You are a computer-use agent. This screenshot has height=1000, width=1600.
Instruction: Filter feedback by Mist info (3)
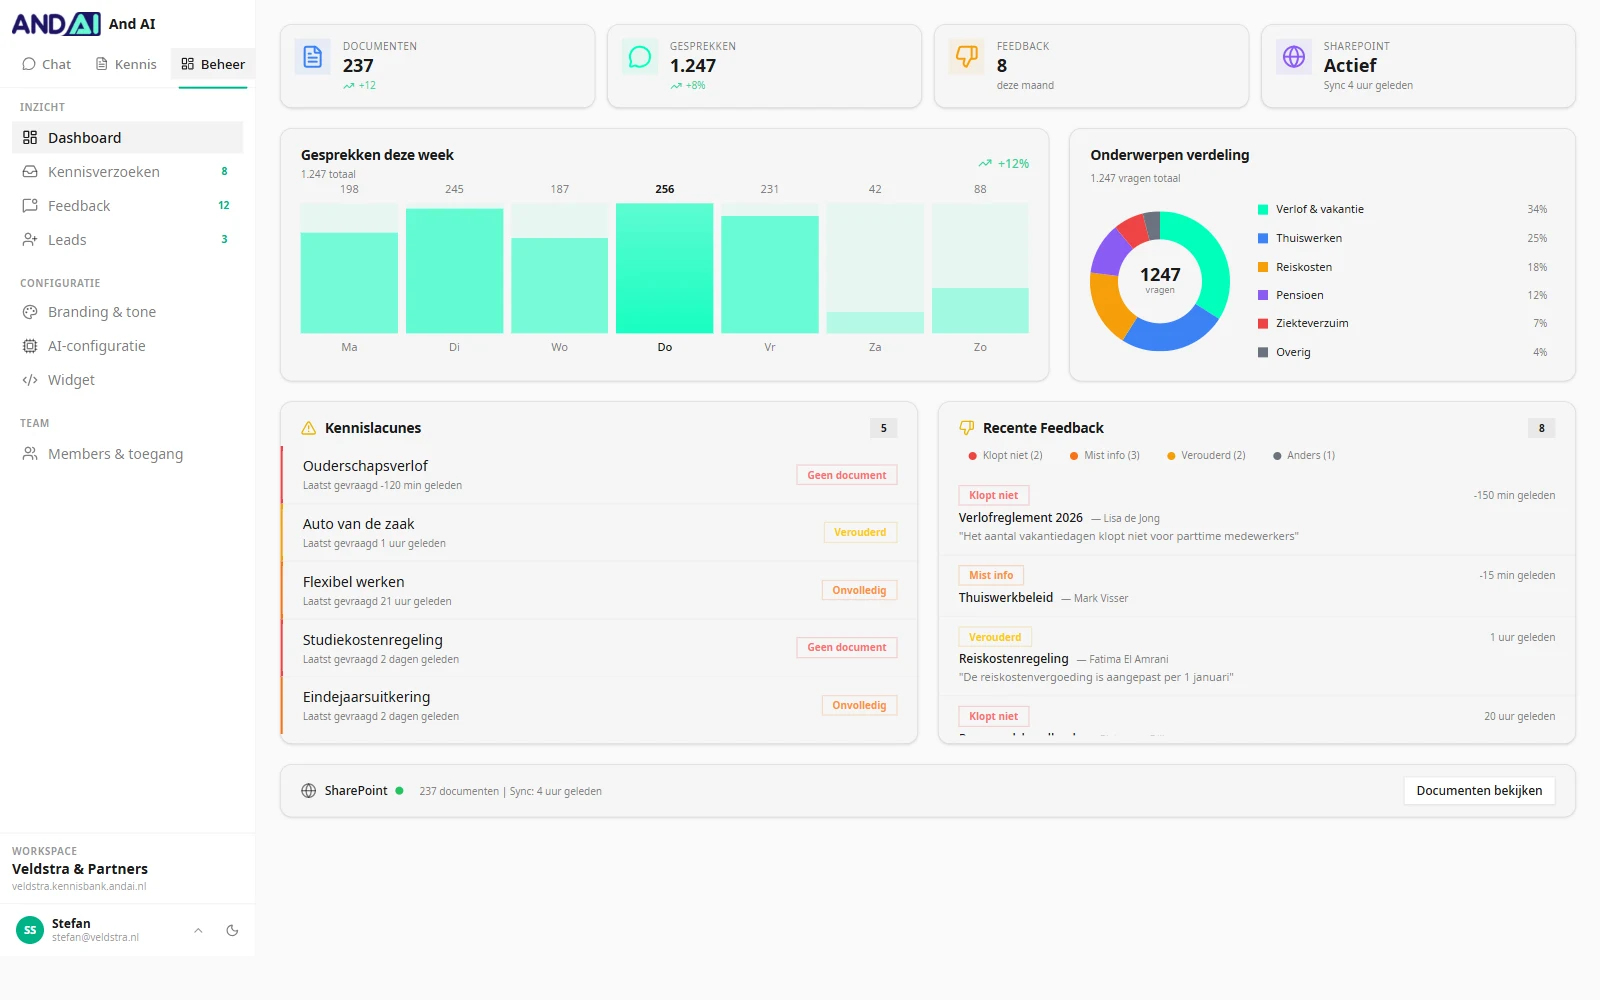click(x=1105, y=456)
